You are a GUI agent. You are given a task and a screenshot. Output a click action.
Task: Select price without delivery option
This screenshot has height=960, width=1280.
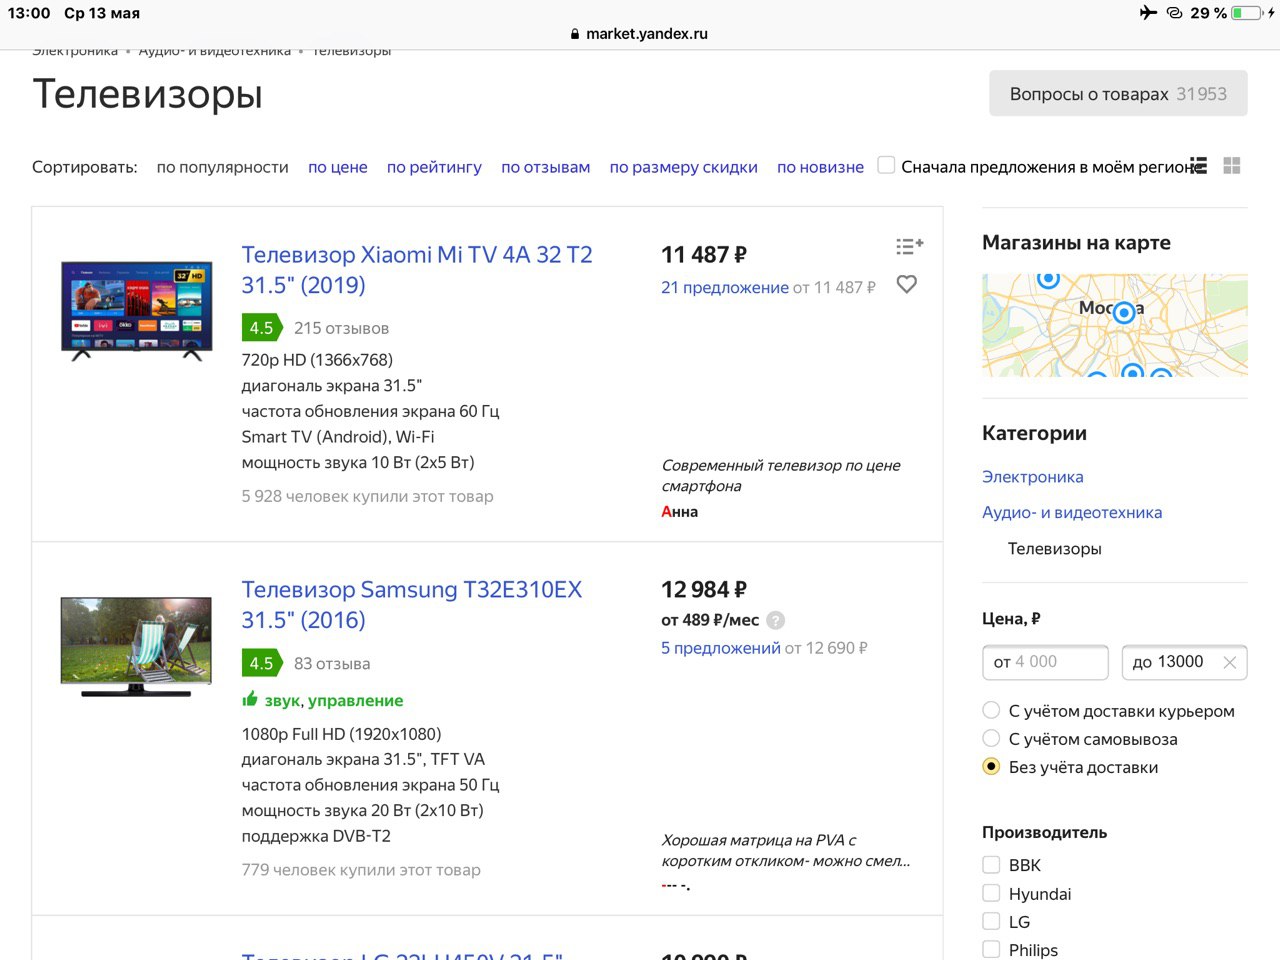991,766
